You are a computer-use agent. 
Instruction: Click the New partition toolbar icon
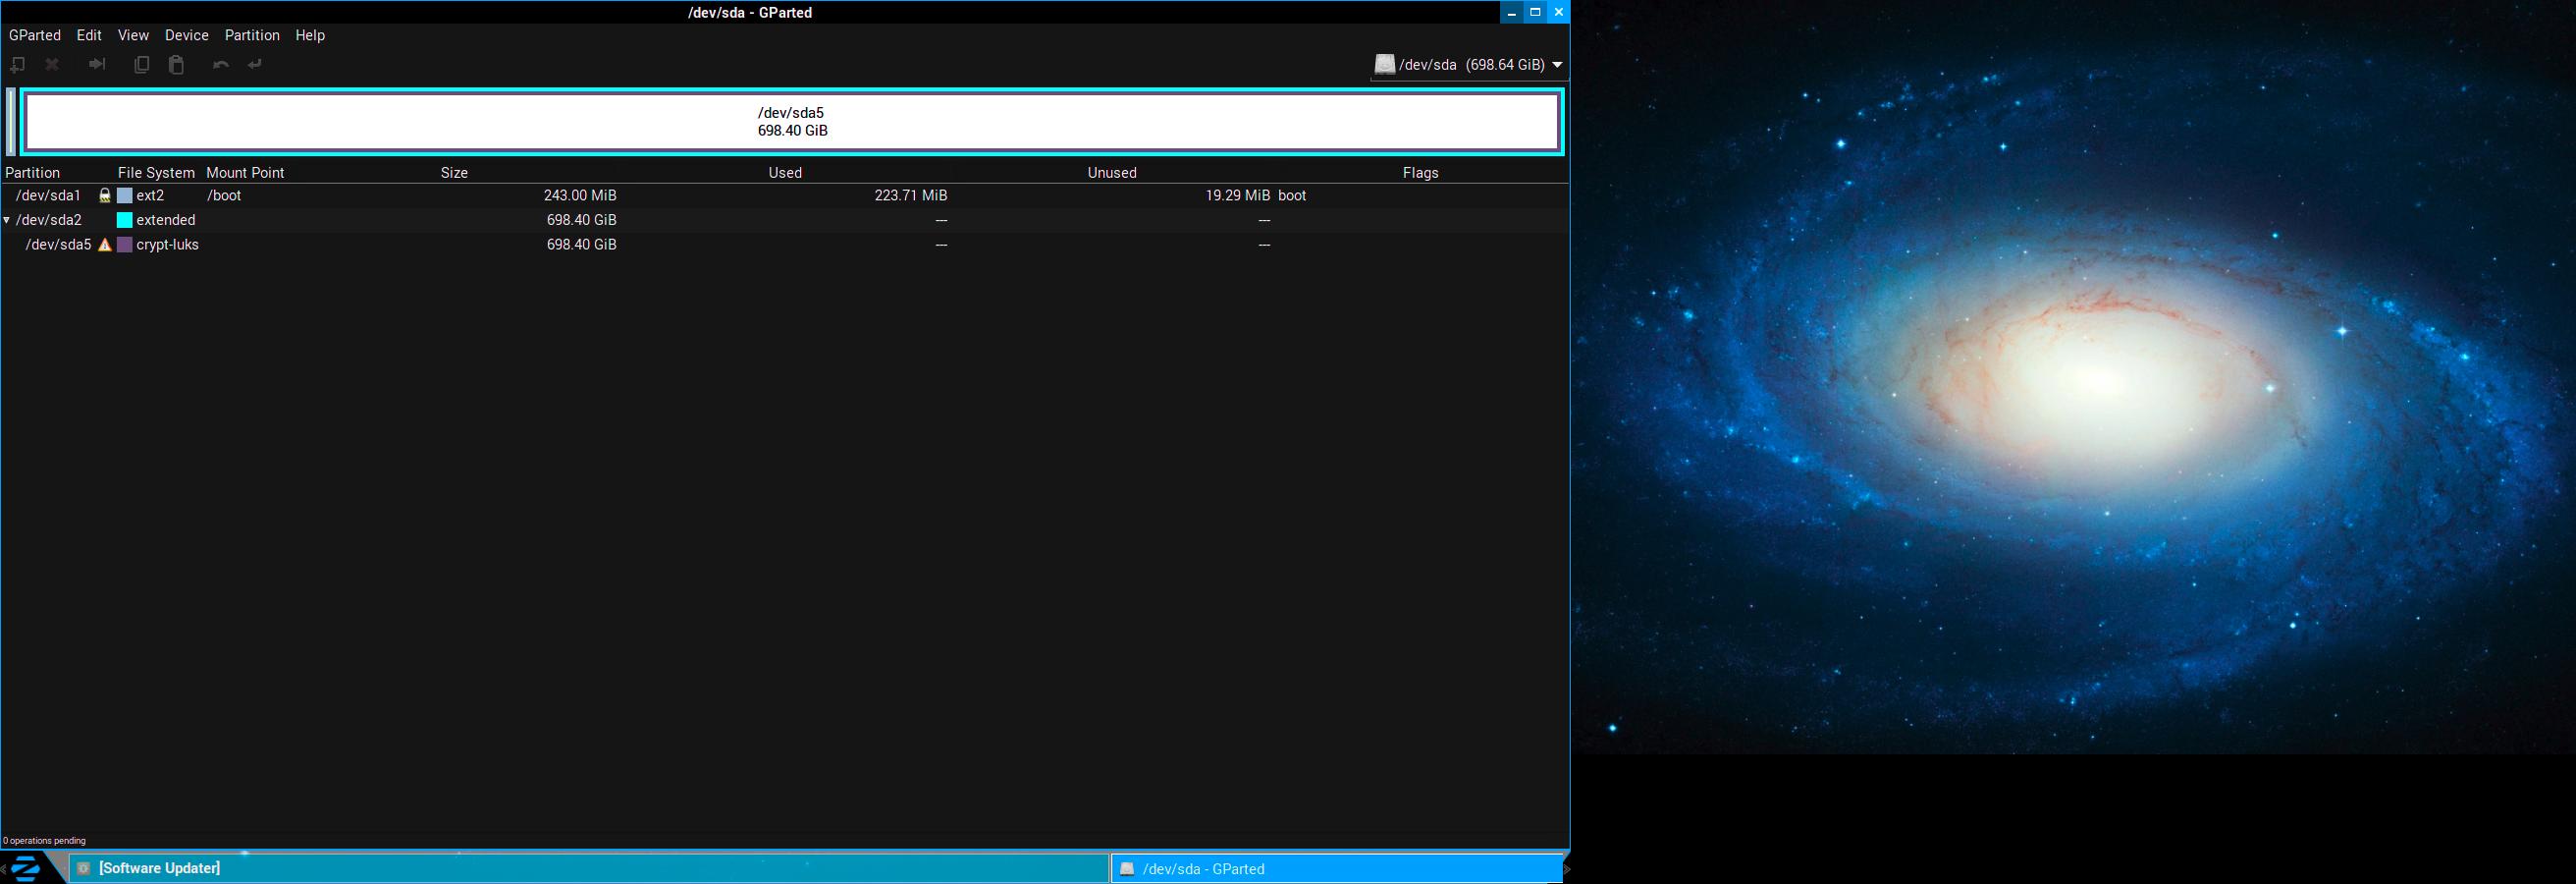tap(17, 65)
